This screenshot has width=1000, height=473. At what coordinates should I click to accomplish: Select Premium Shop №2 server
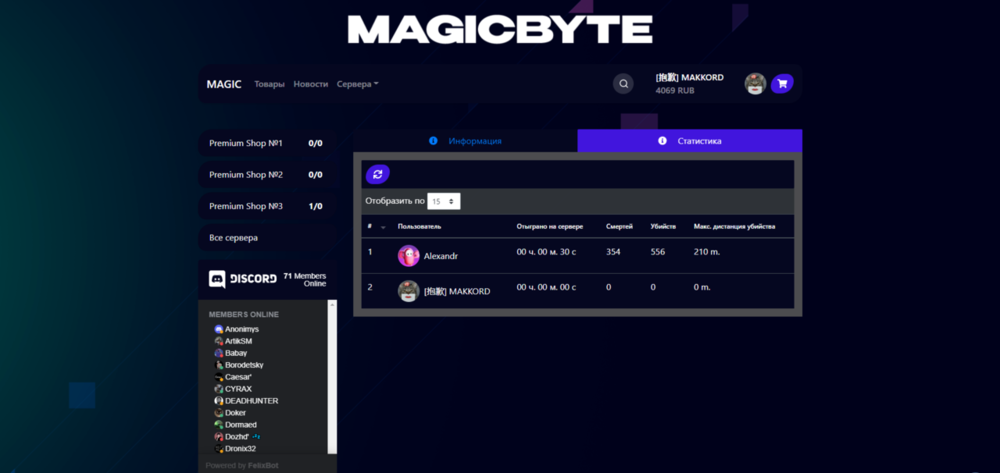click(267, 175)
